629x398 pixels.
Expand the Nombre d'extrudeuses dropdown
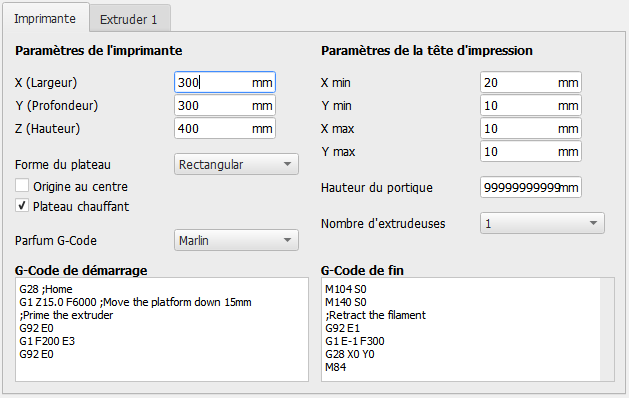coord(542,223)
